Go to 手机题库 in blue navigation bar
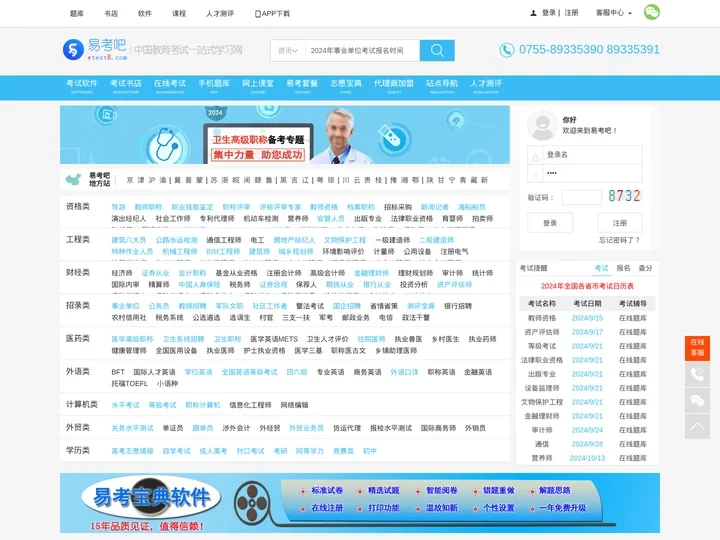Image resolution: width=720 pixels, height=540 pixels. point(214,86)
